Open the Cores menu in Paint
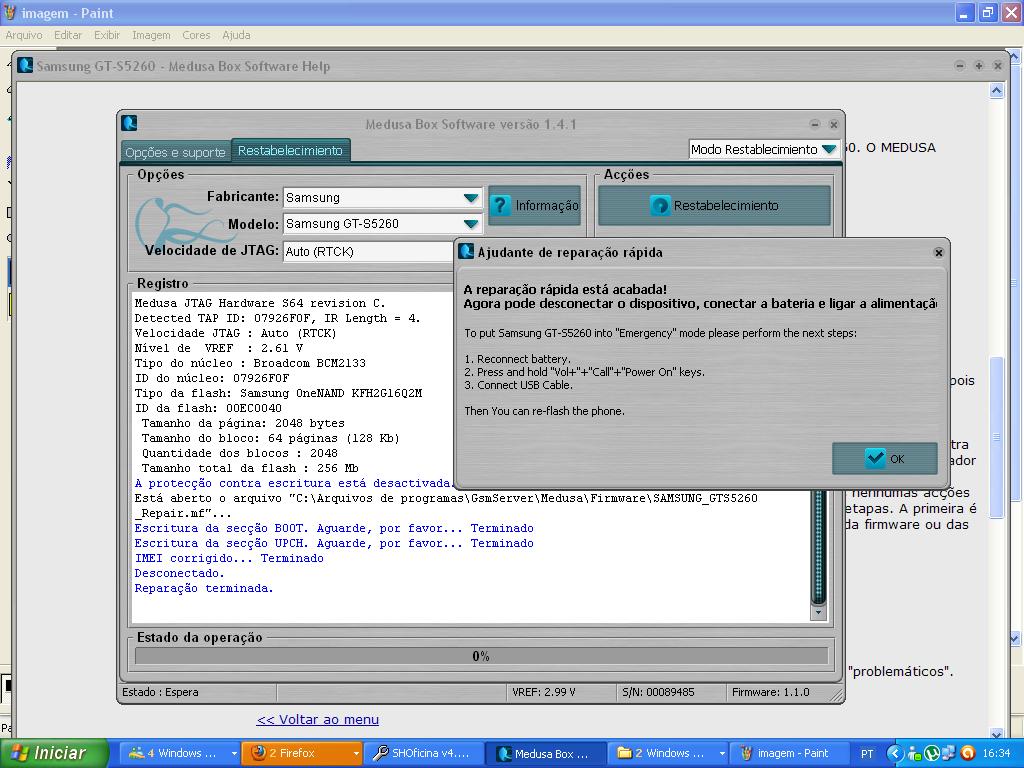 coord(196,35)
